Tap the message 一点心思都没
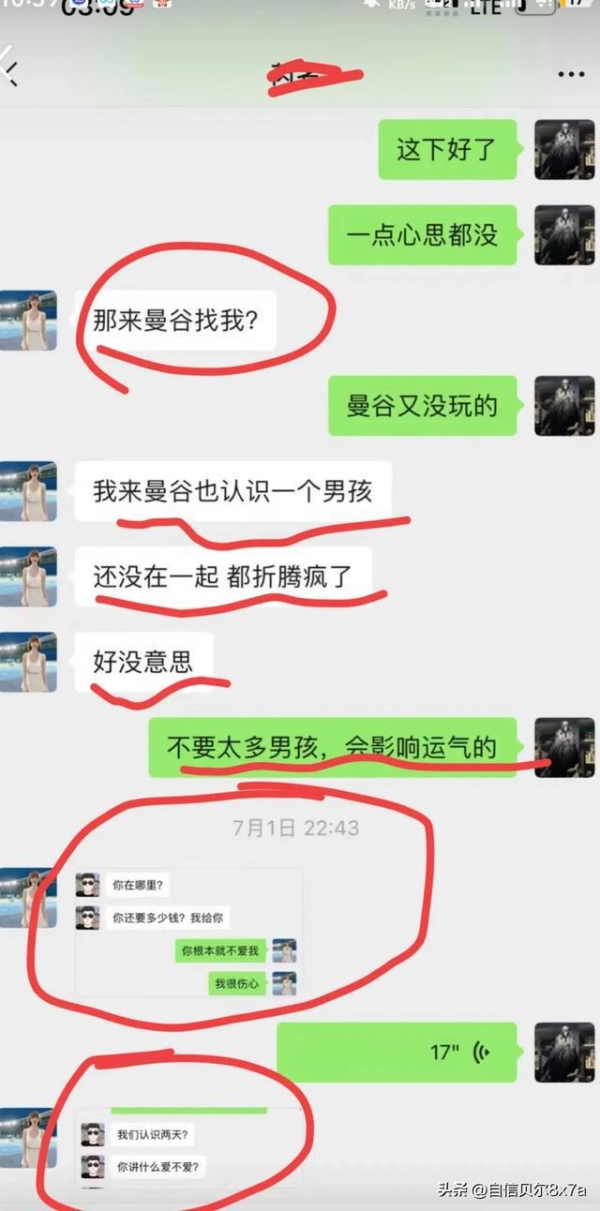The image size is (600, 1211). (422, 235)
